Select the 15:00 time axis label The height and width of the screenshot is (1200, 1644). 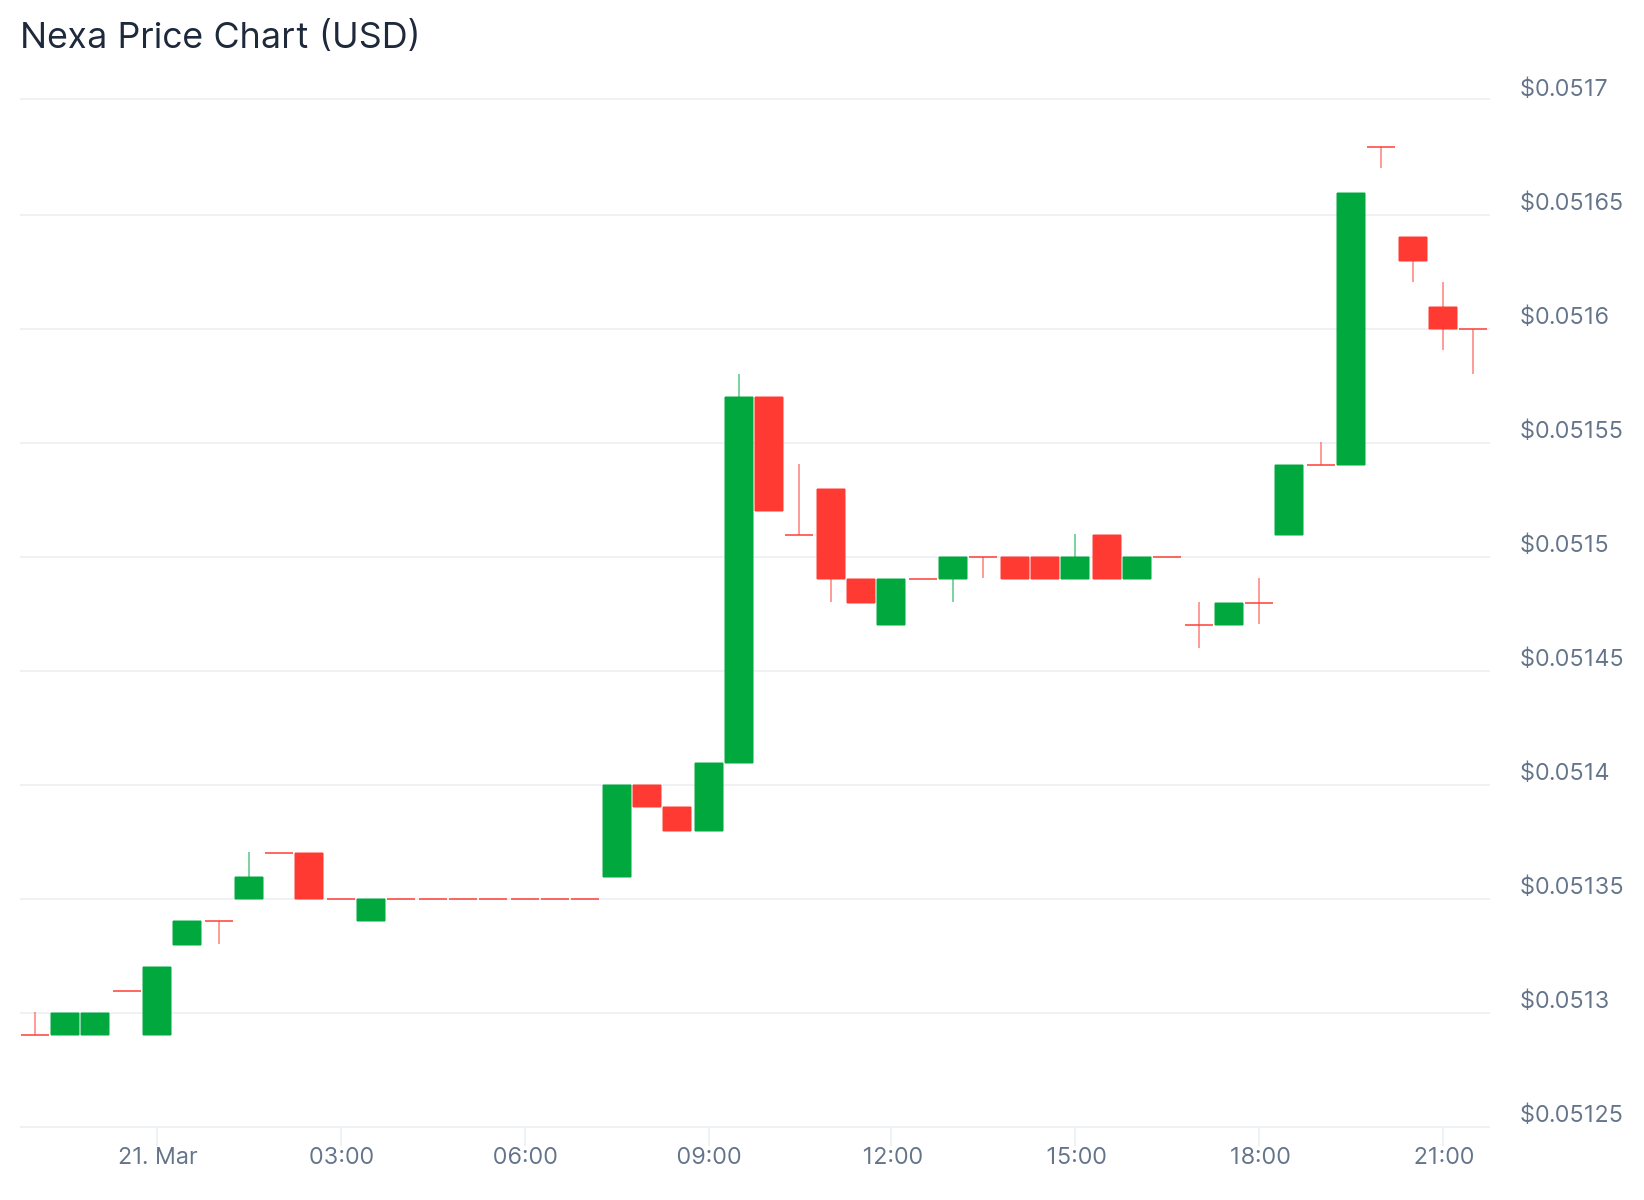tap(1076, 1157)
